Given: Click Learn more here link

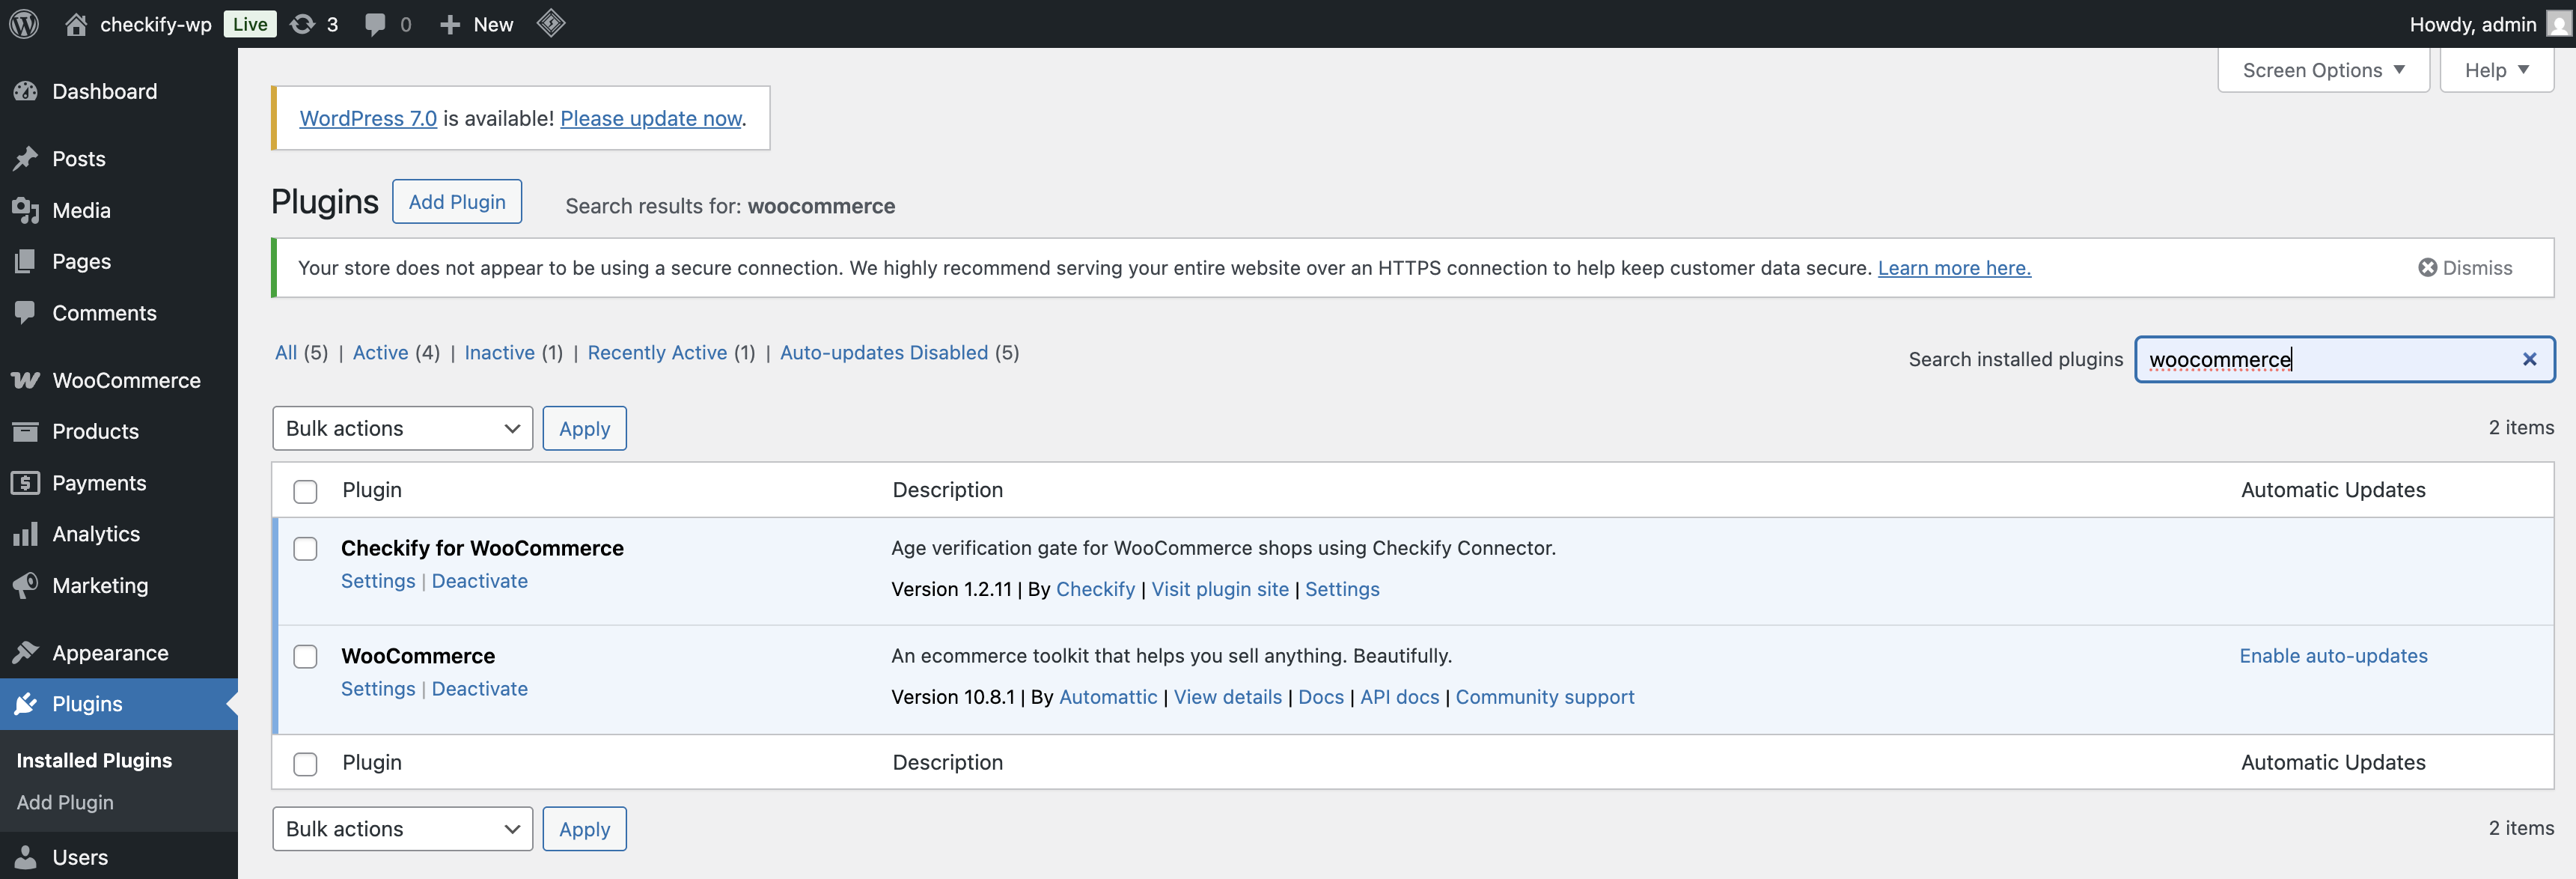Looking at the screenshot, I should point(1954,268).
